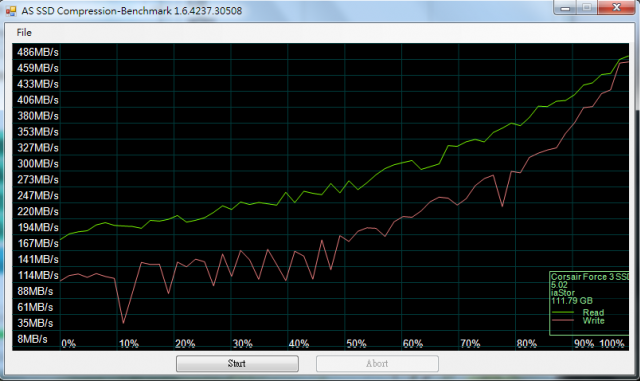Close the AS SSD benchmark window
Screen dimensions: 640x381
click(617, 7)
